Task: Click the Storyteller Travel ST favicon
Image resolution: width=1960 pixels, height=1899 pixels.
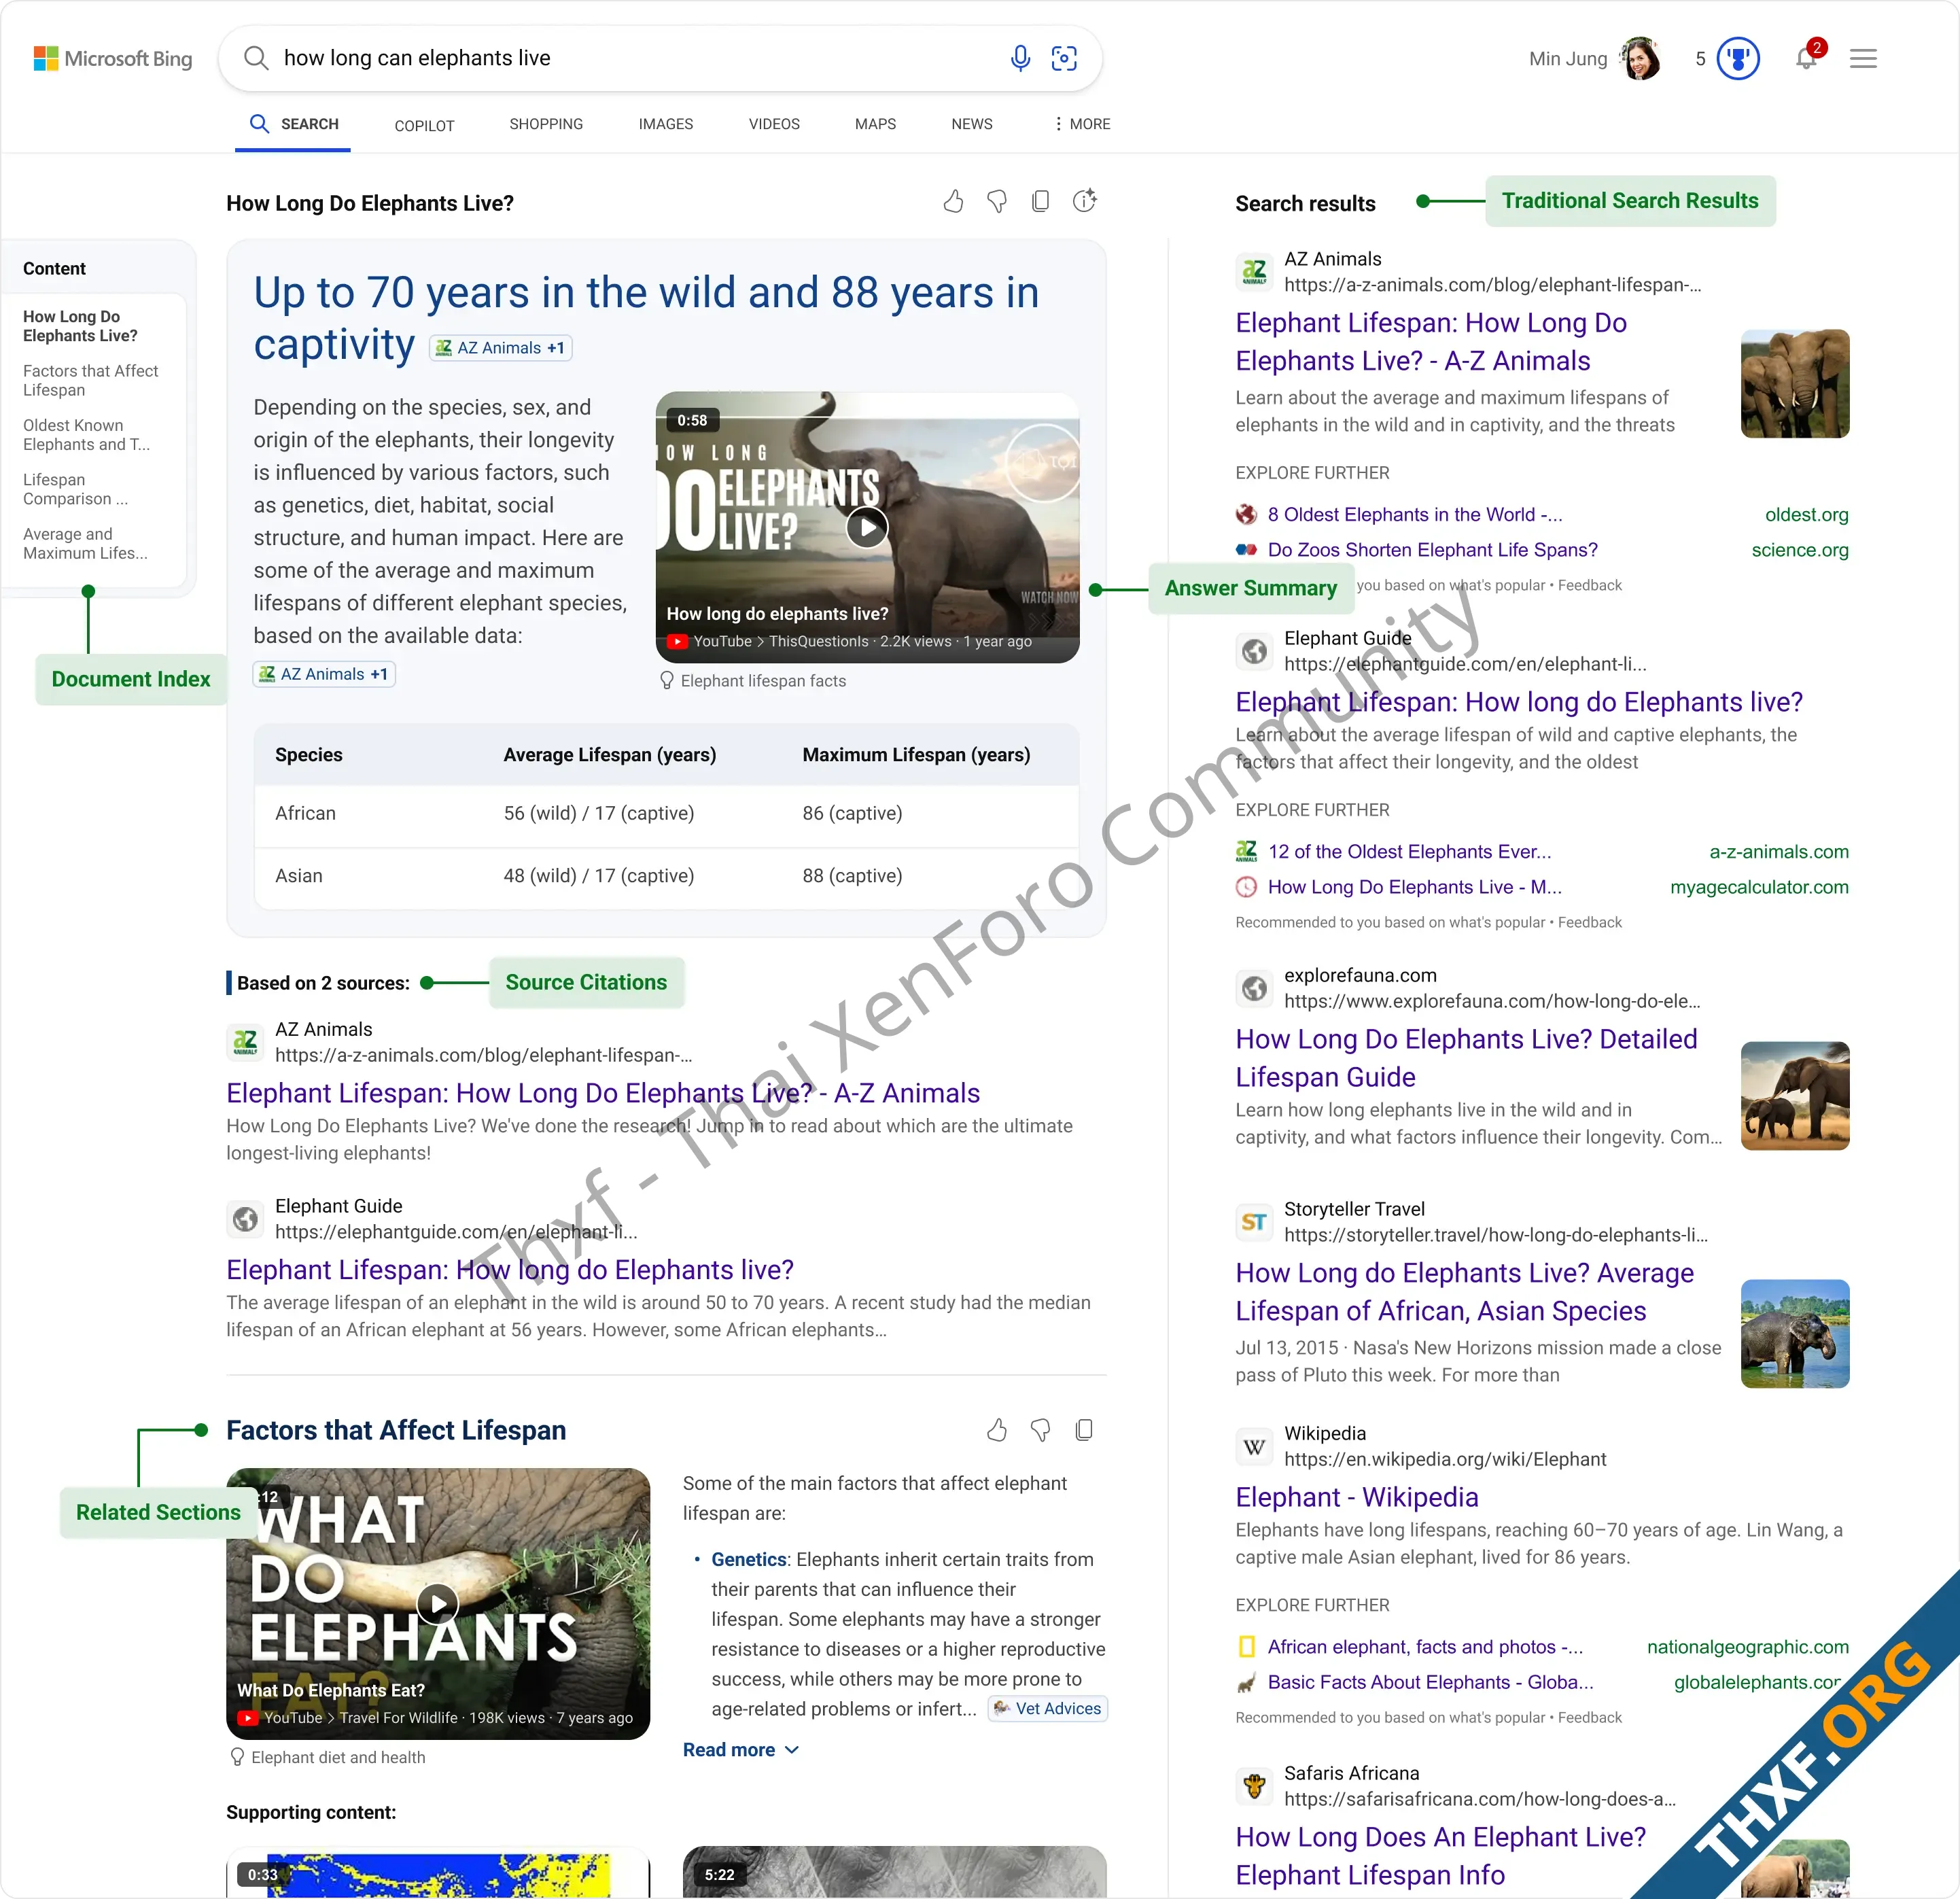Action: (x=1254, y=1222)
